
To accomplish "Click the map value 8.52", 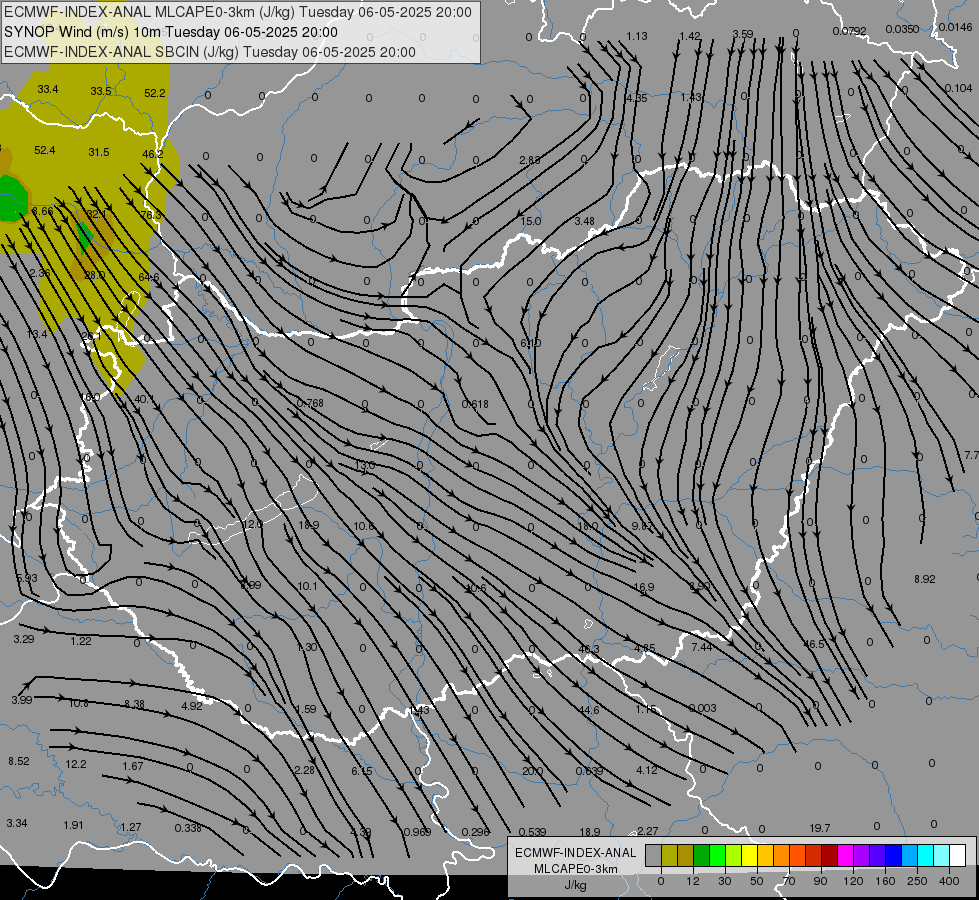I will point(19,761).
